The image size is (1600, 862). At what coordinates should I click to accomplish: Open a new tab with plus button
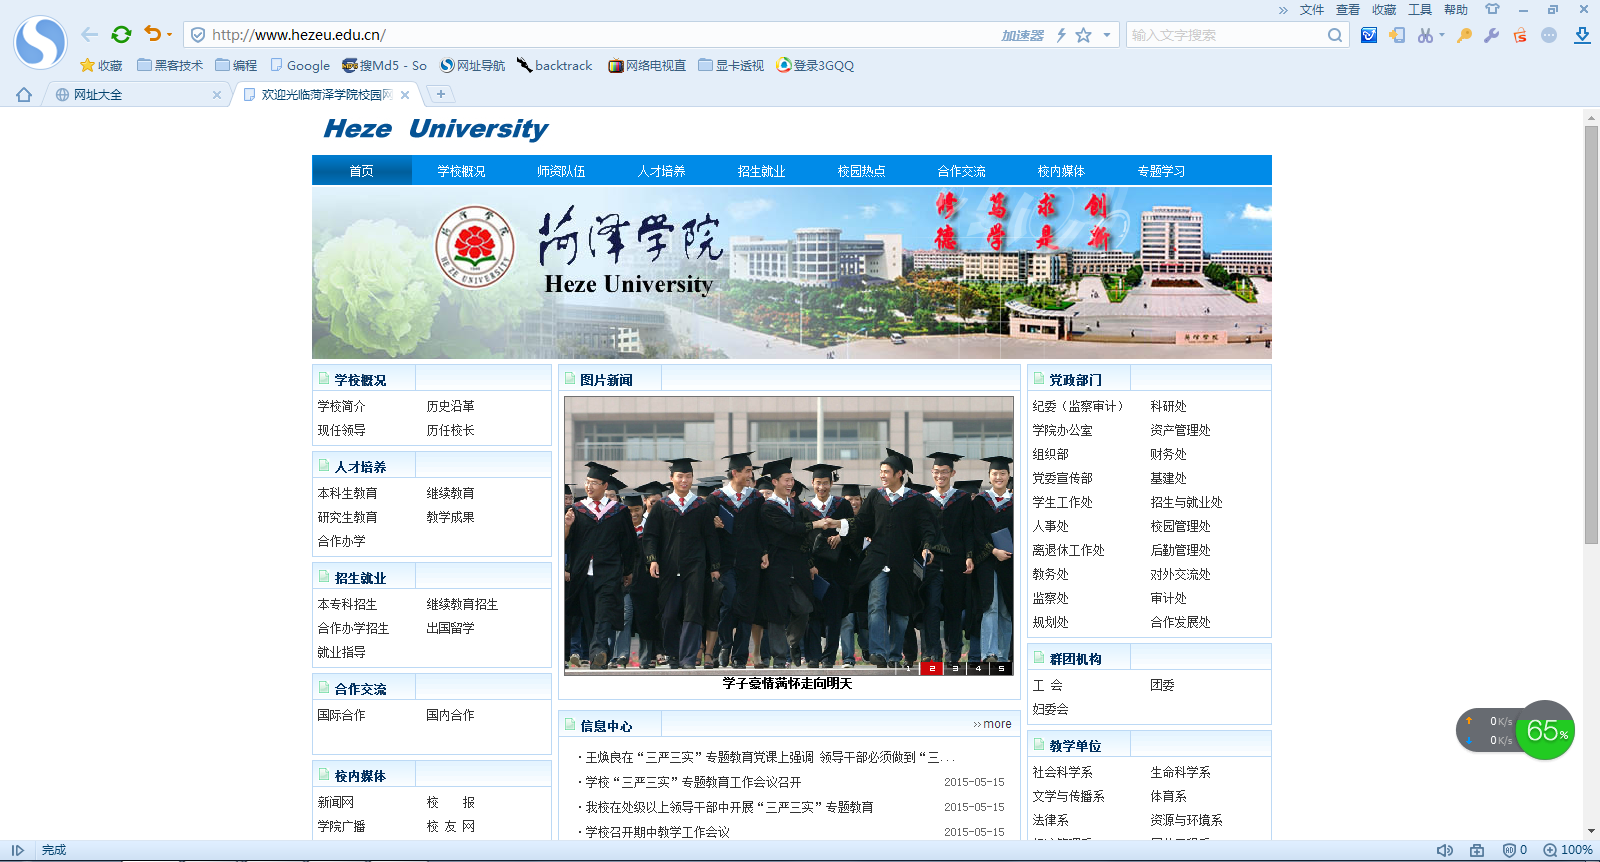coord(440,94)
